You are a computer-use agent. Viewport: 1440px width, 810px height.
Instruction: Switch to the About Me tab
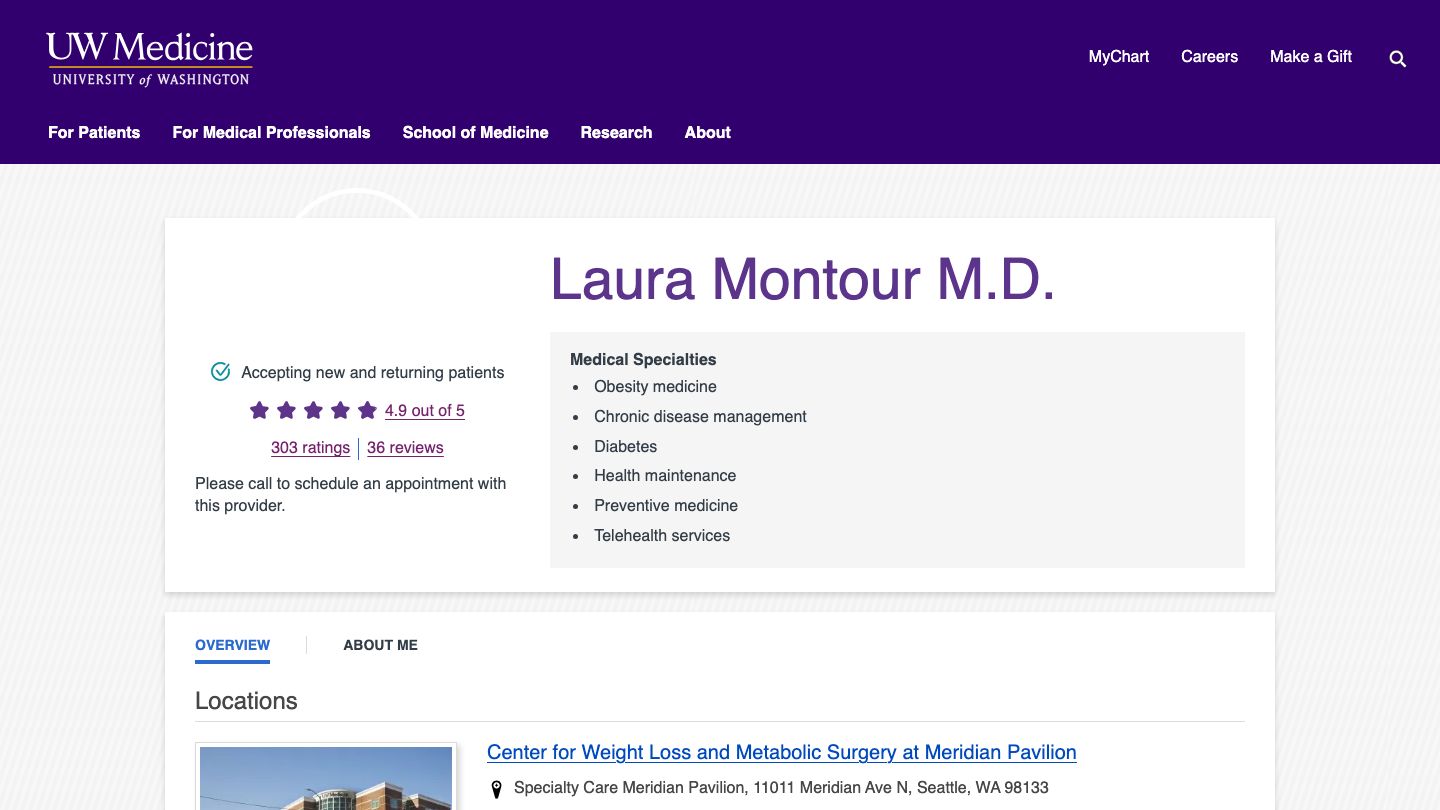(380, 645)
